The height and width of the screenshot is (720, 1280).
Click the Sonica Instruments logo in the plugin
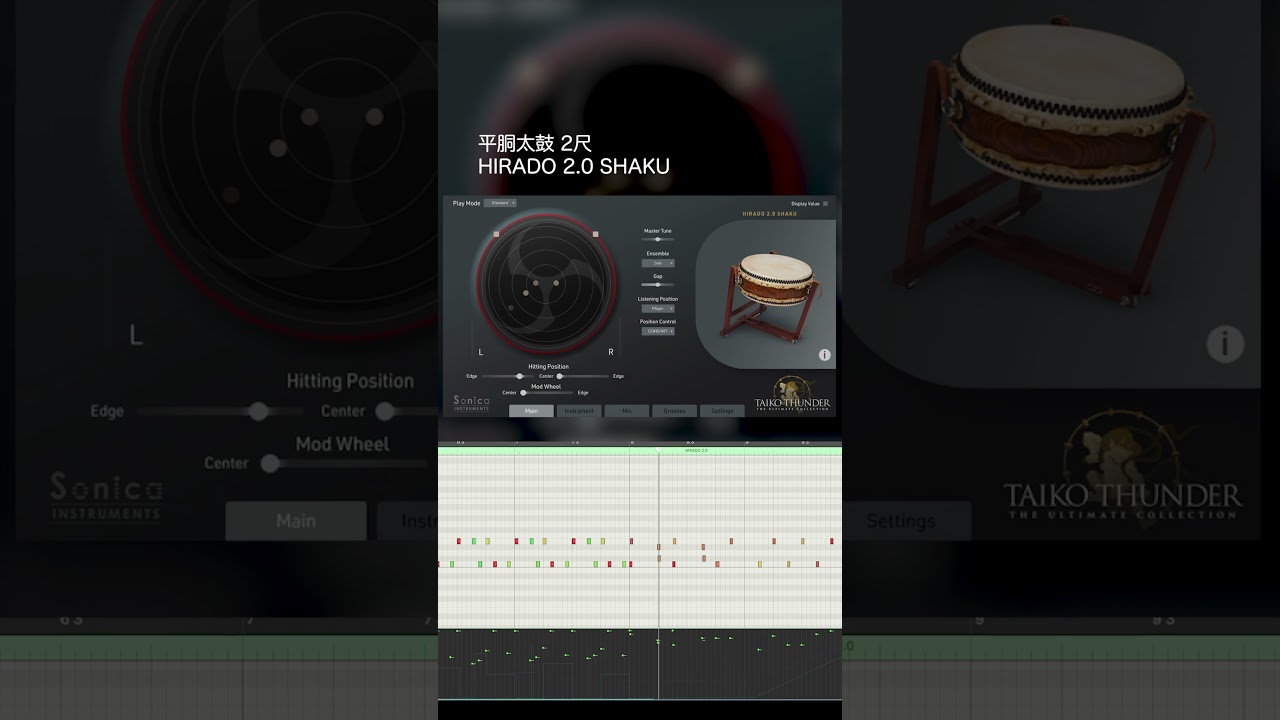click(x=471, y=403)
